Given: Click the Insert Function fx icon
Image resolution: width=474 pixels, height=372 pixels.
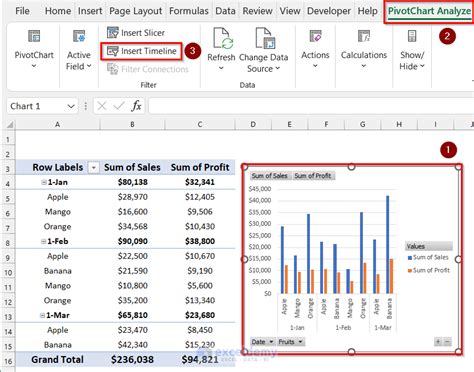Looking at the screenshot, I should [x=136, y=106].
